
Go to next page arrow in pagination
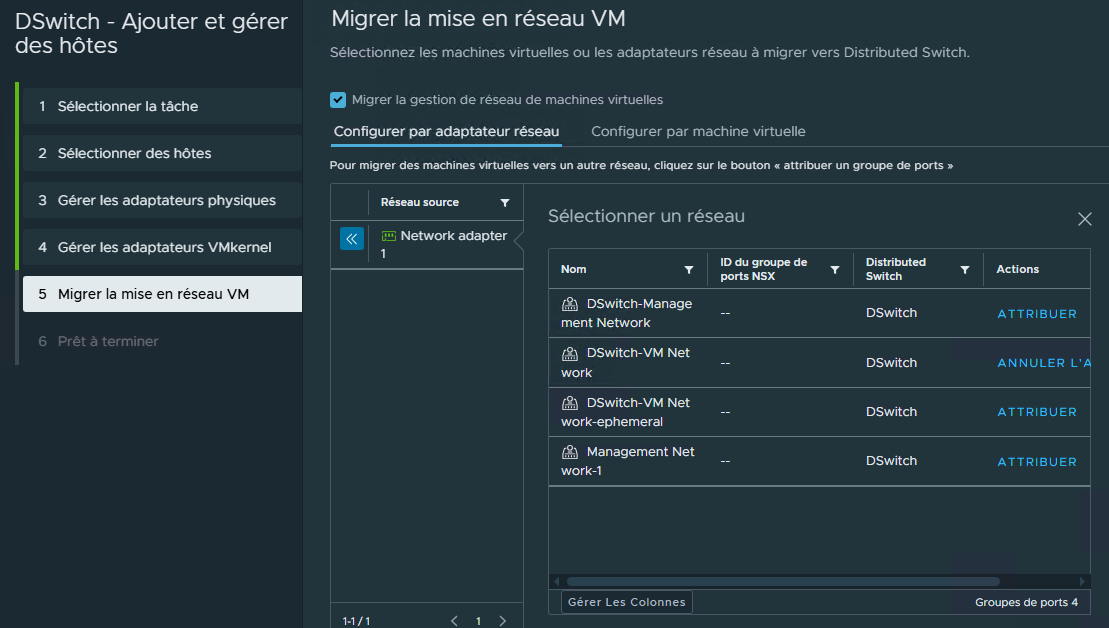(502, 621)
